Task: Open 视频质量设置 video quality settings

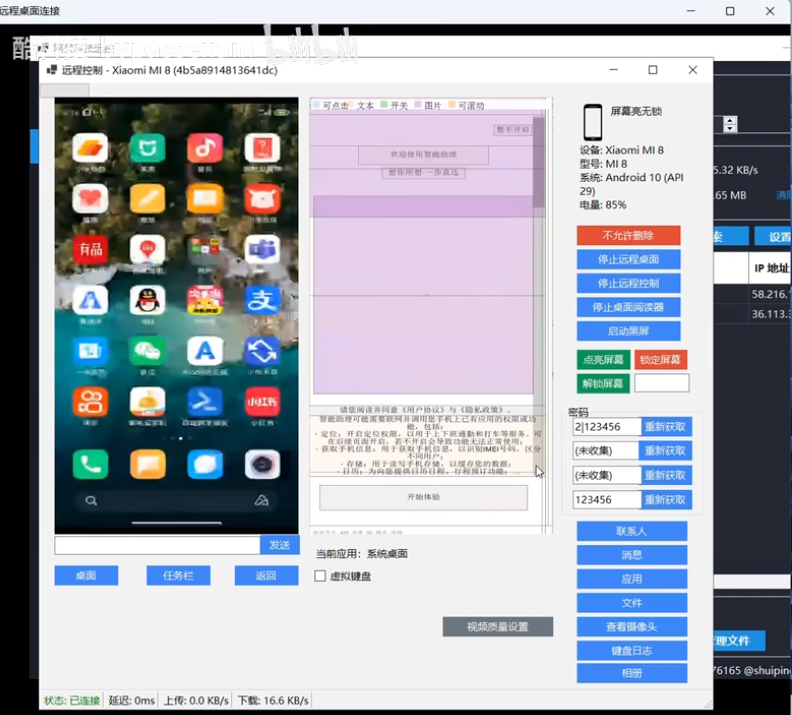Action: point(497,627)
